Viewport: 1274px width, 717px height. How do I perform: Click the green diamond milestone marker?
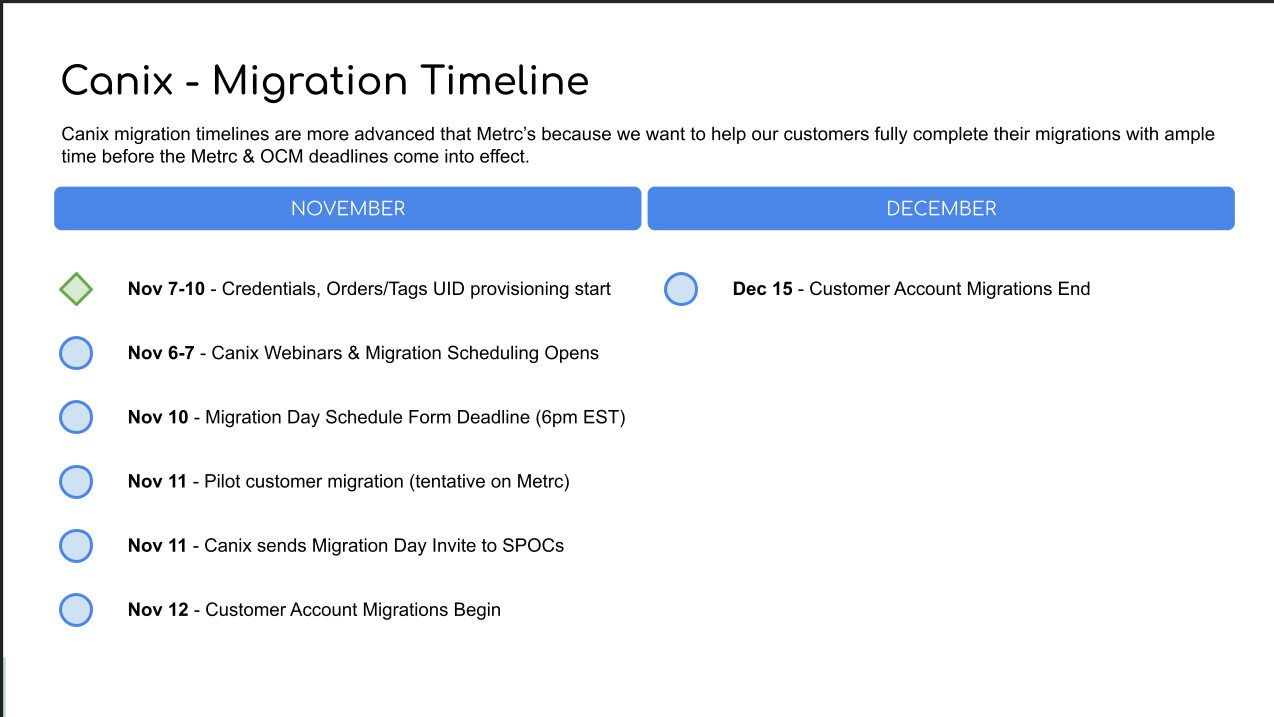click(76, 289)
